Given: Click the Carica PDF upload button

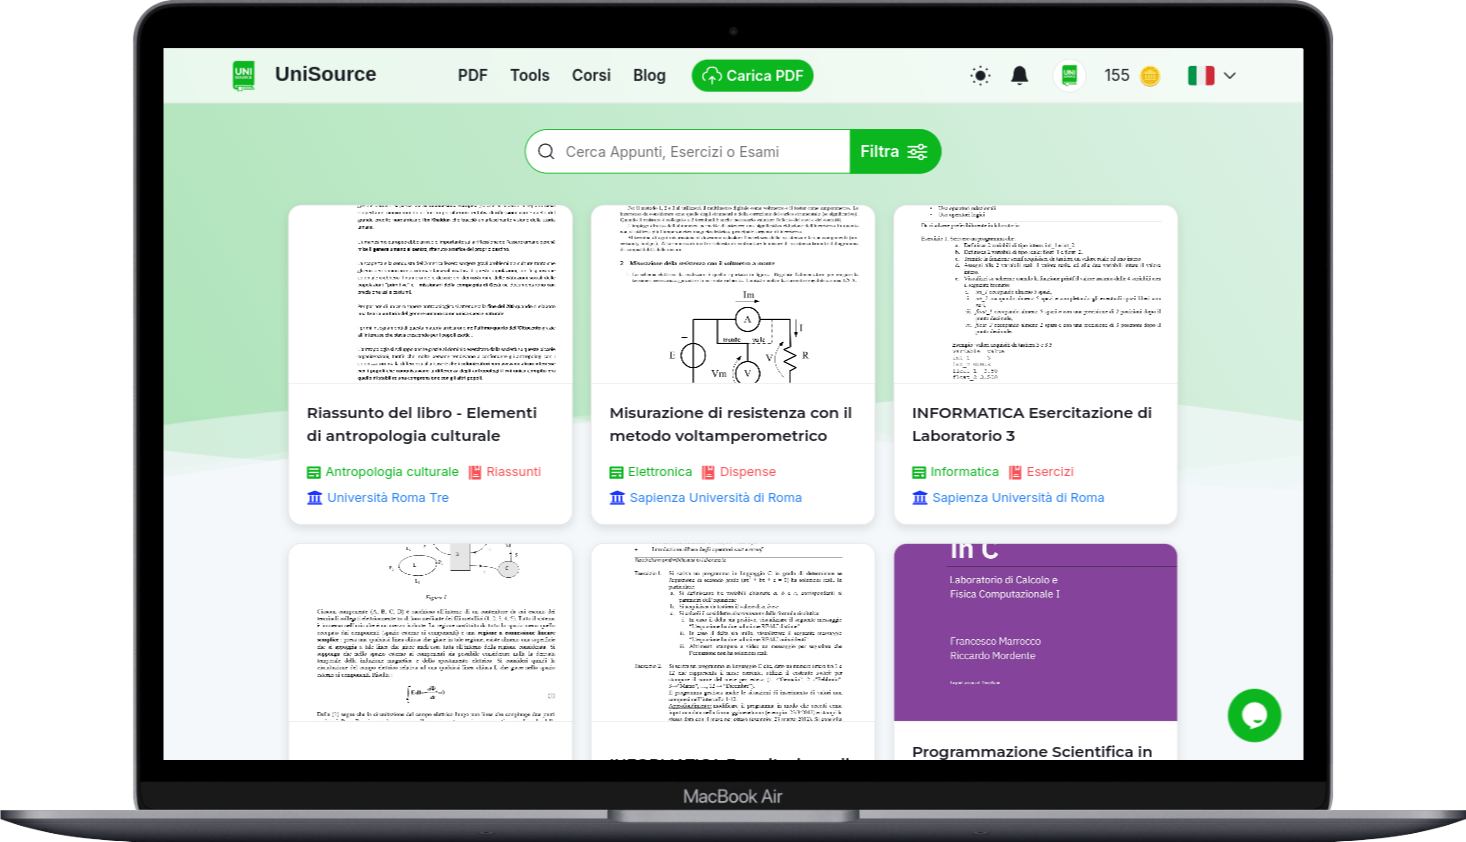Looking at the screenshot, I should 752,76.
